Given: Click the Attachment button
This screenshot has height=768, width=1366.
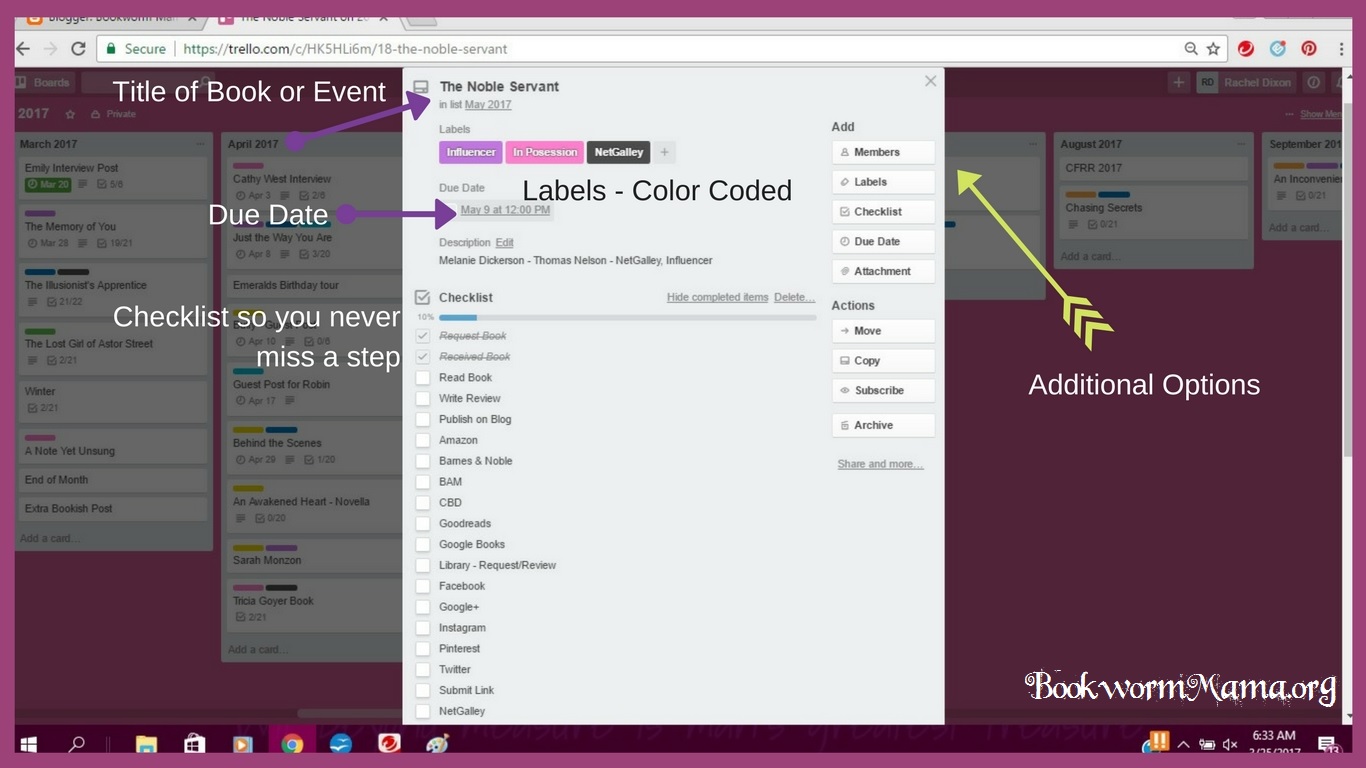Looking at the screenshot, I should coord(883,271).
